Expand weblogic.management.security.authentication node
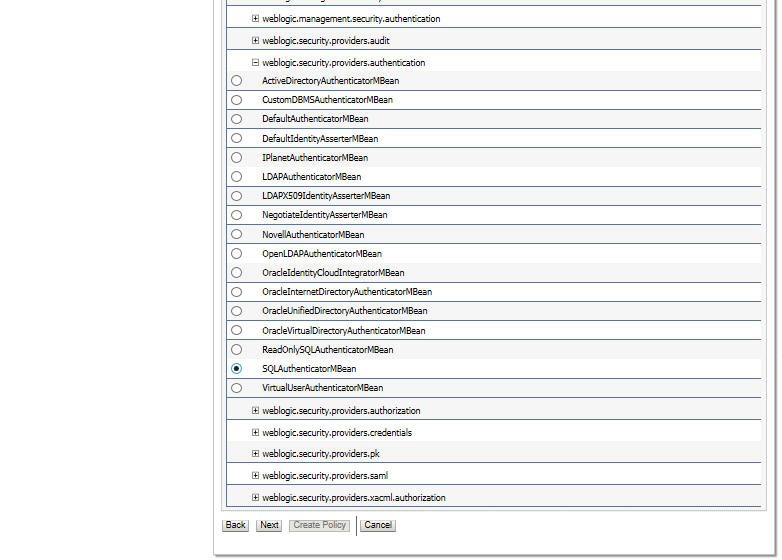The width and height of the screenshot is (782, 560). (255, 18)
